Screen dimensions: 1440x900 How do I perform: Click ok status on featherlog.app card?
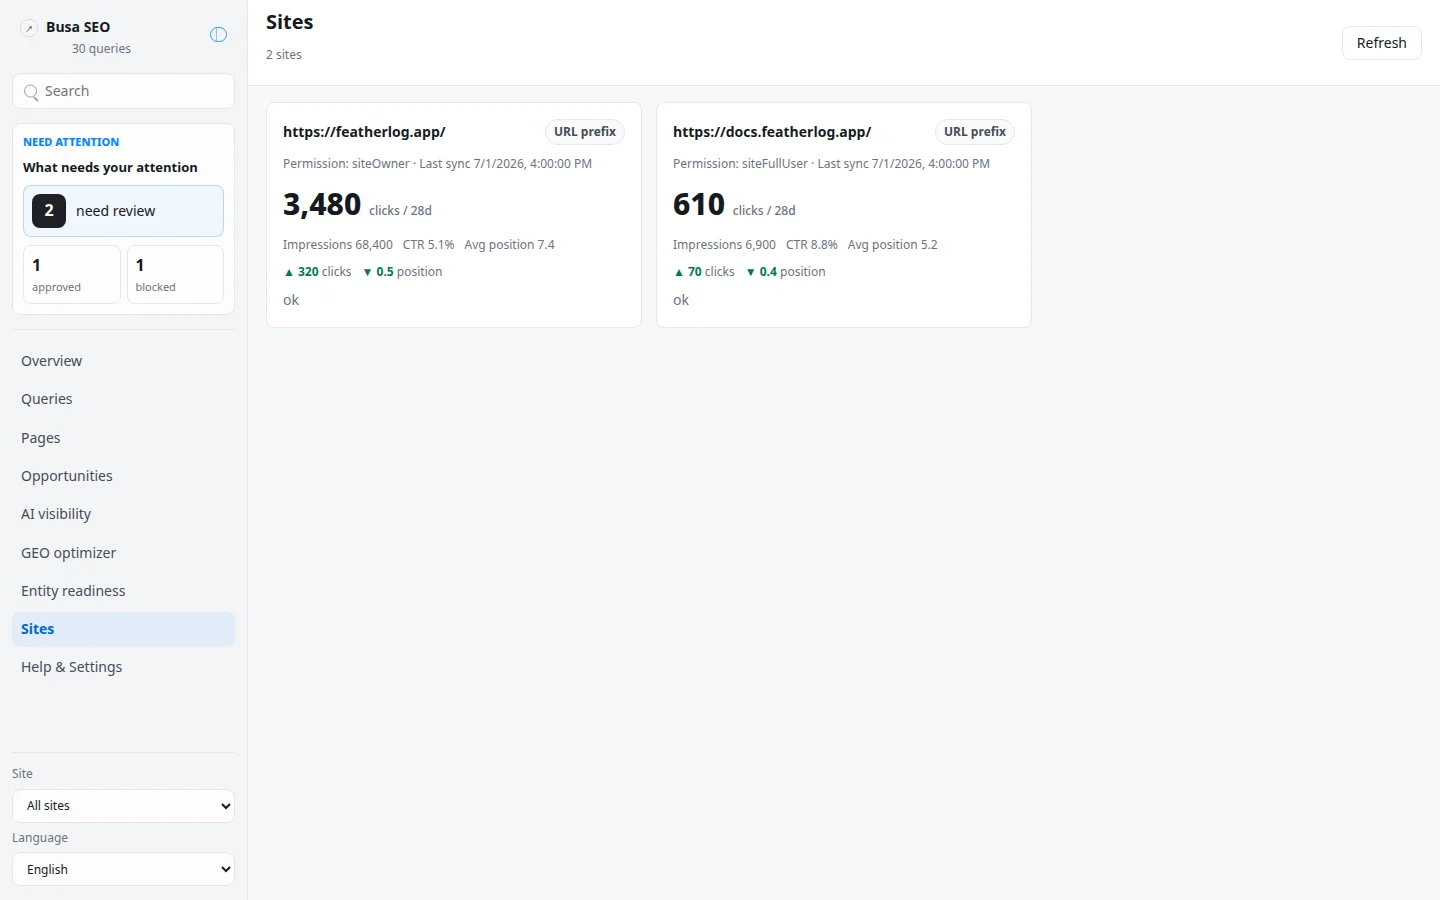pyautogui.click(x=291, y=300)
